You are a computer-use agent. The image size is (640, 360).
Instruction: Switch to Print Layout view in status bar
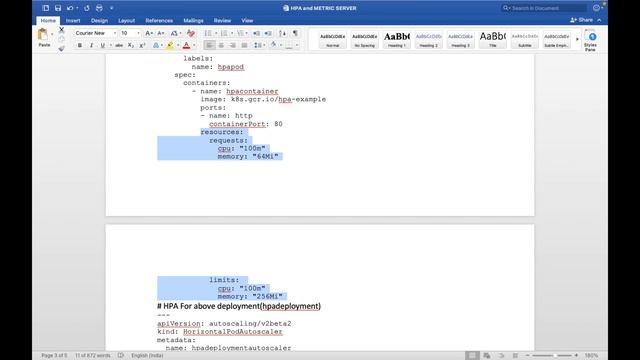click(x=472, y=356)
